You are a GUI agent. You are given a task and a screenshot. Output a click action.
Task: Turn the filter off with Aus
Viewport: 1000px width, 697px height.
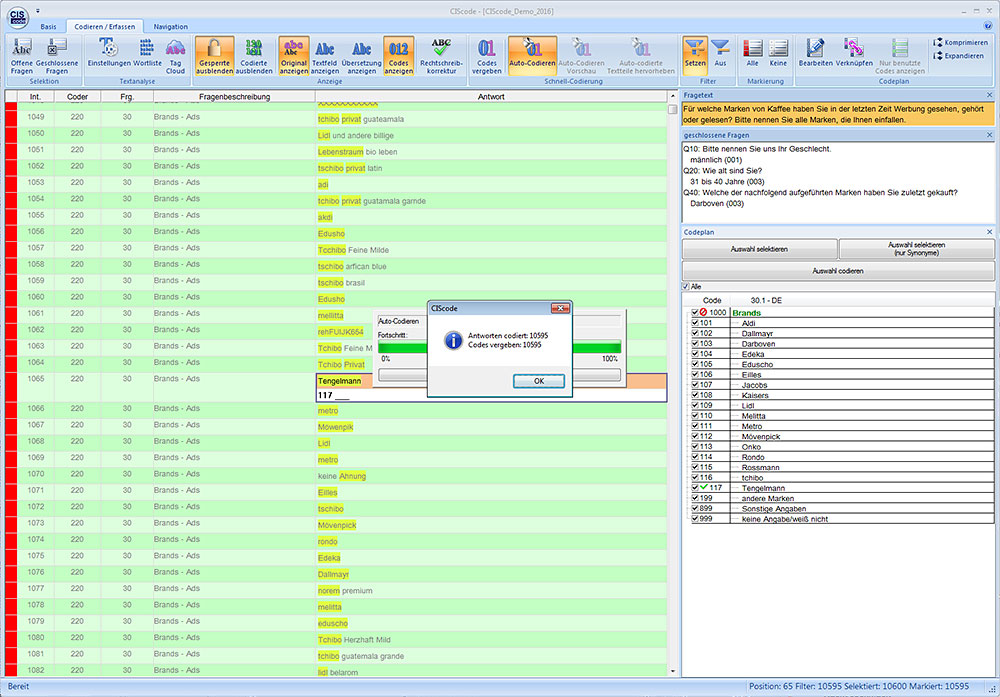click(720, 52)
